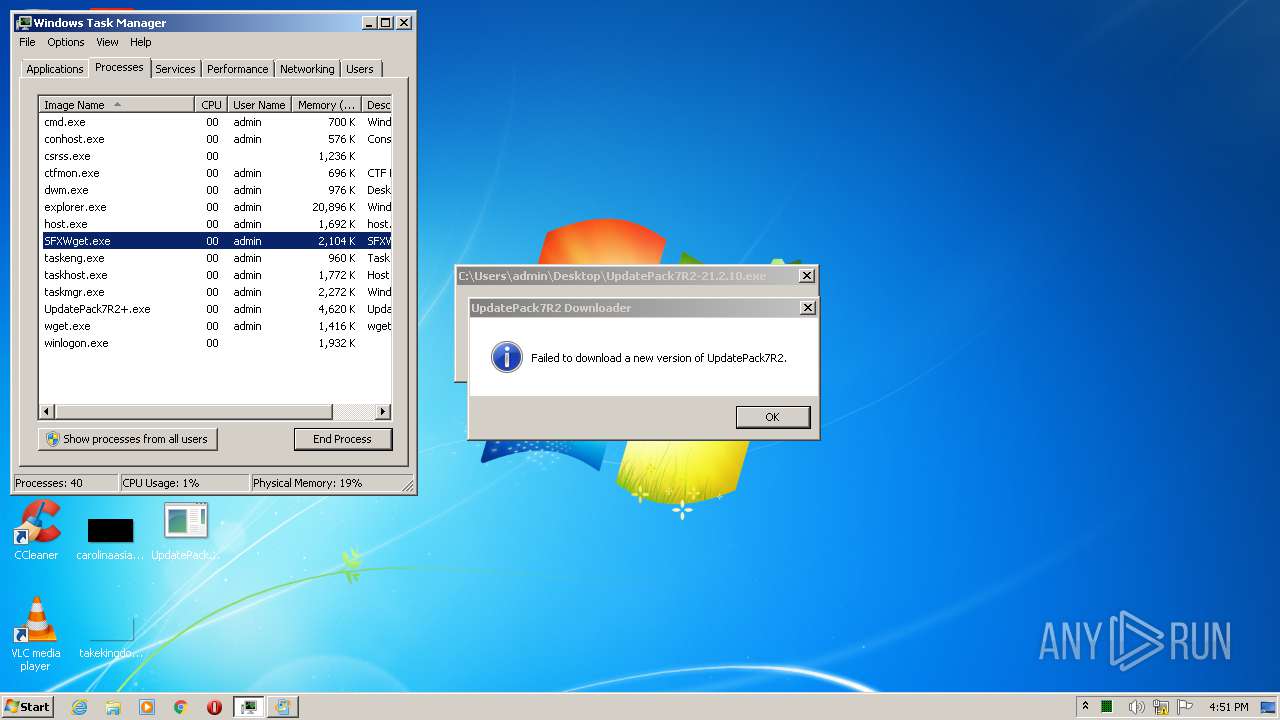Select host.exe process row
The width and height of the screenshot is (1280, 720).
(215, 224)
